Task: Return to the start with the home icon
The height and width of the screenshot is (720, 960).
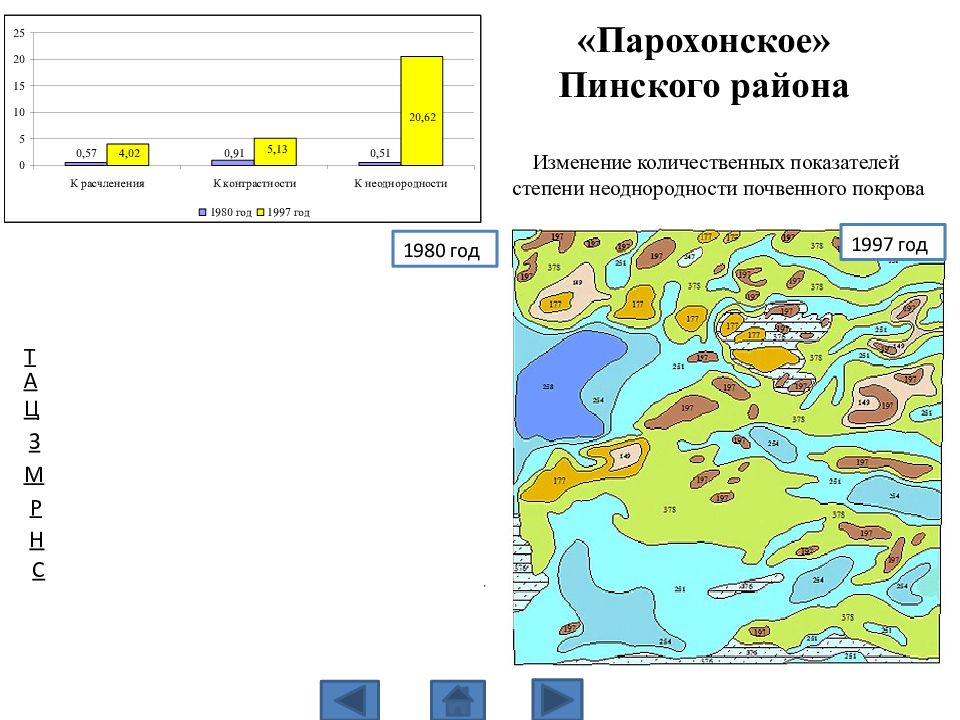Action: (x=458, y=700)
